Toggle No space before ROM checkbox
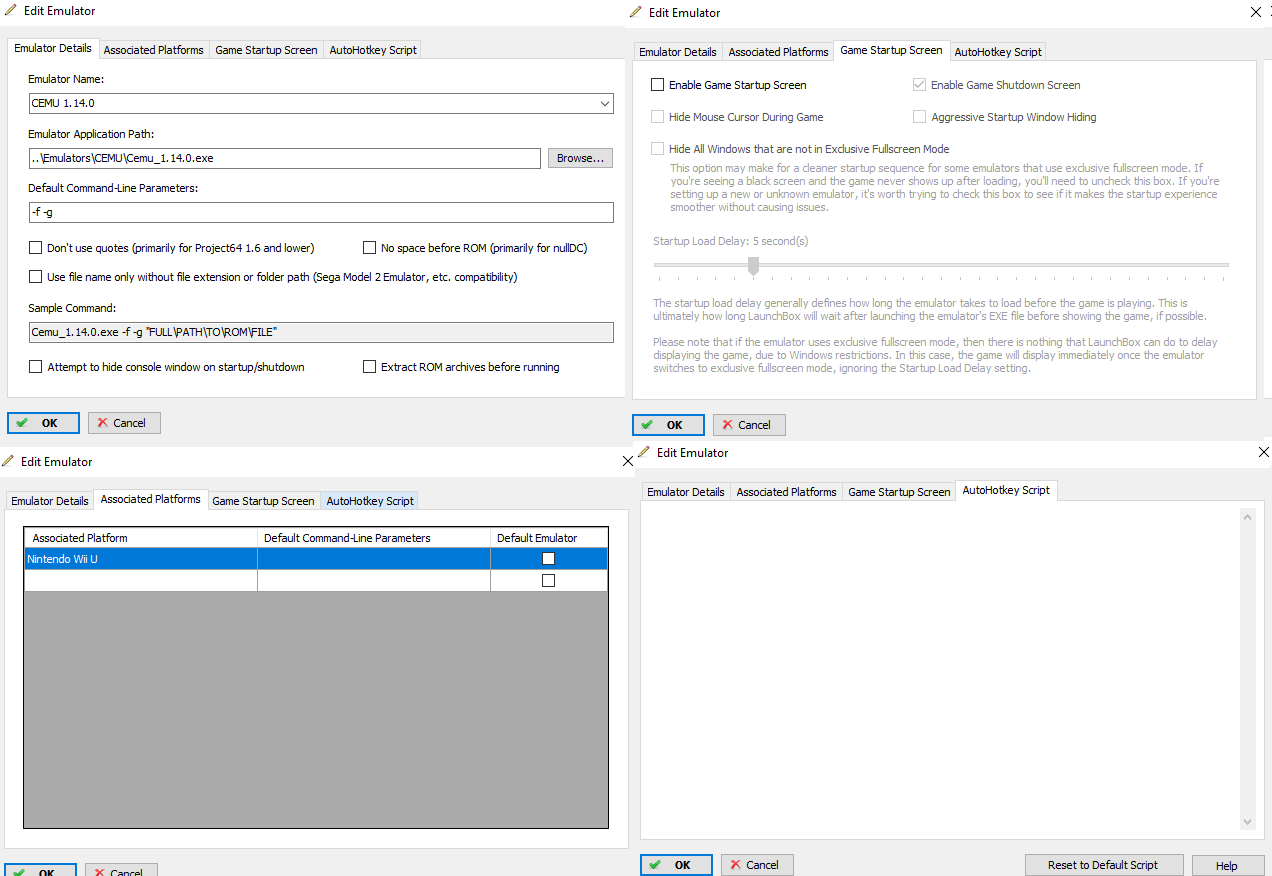Screen dimensions: 1272x876 (x=370, y=248)
